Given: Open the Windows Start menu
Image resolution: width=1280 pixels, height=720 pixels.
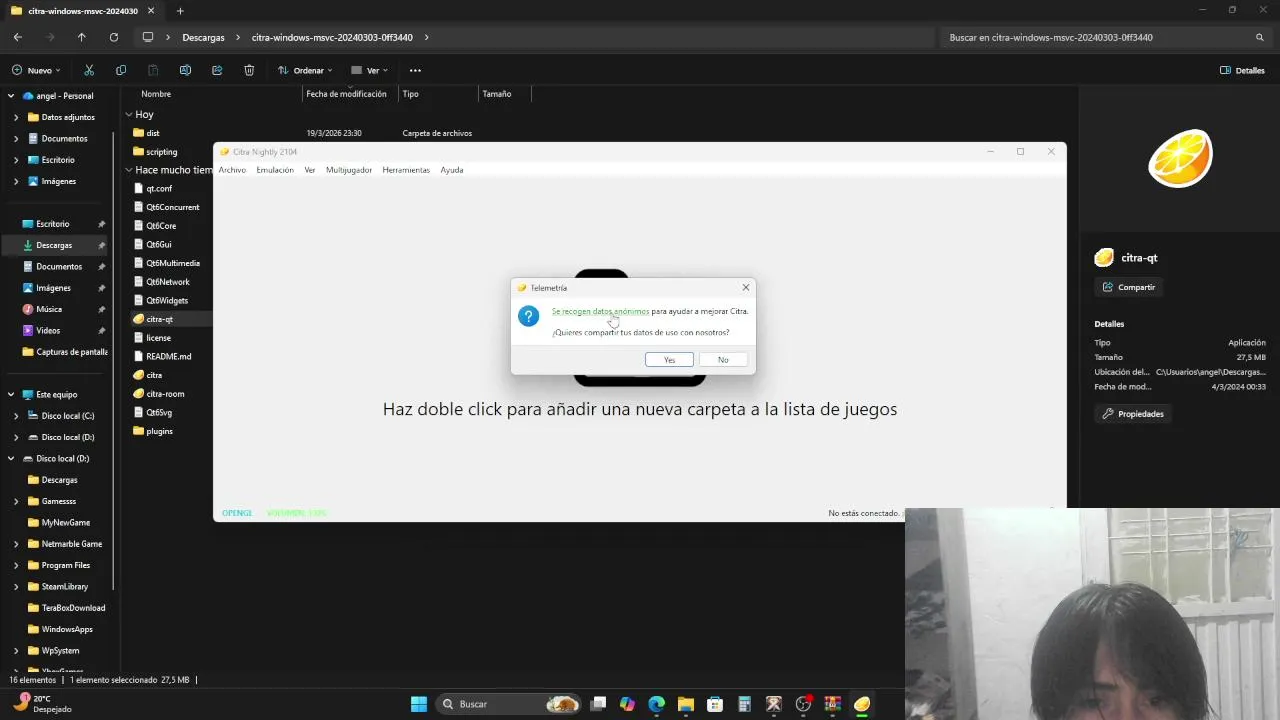Looking at the screenshot, I should click(x=419, y=704).
